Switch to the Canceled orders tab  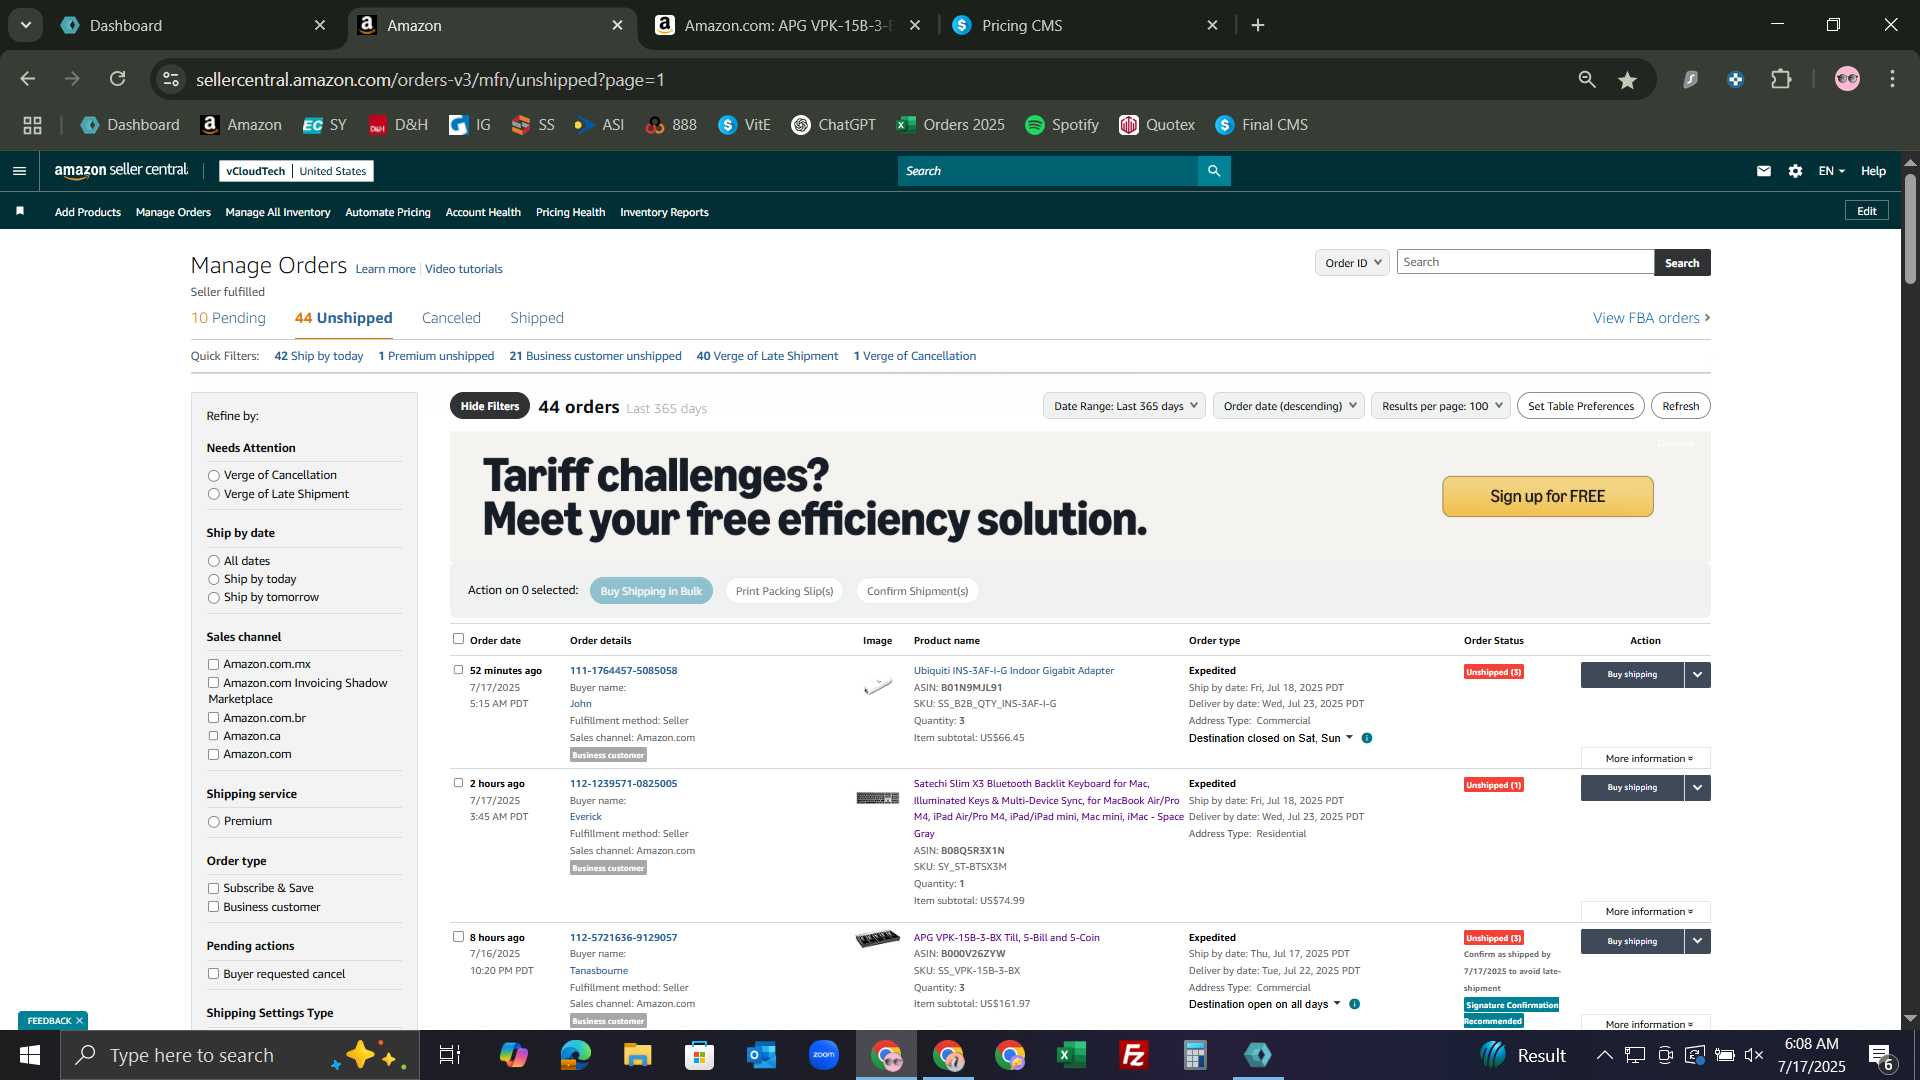451,318
